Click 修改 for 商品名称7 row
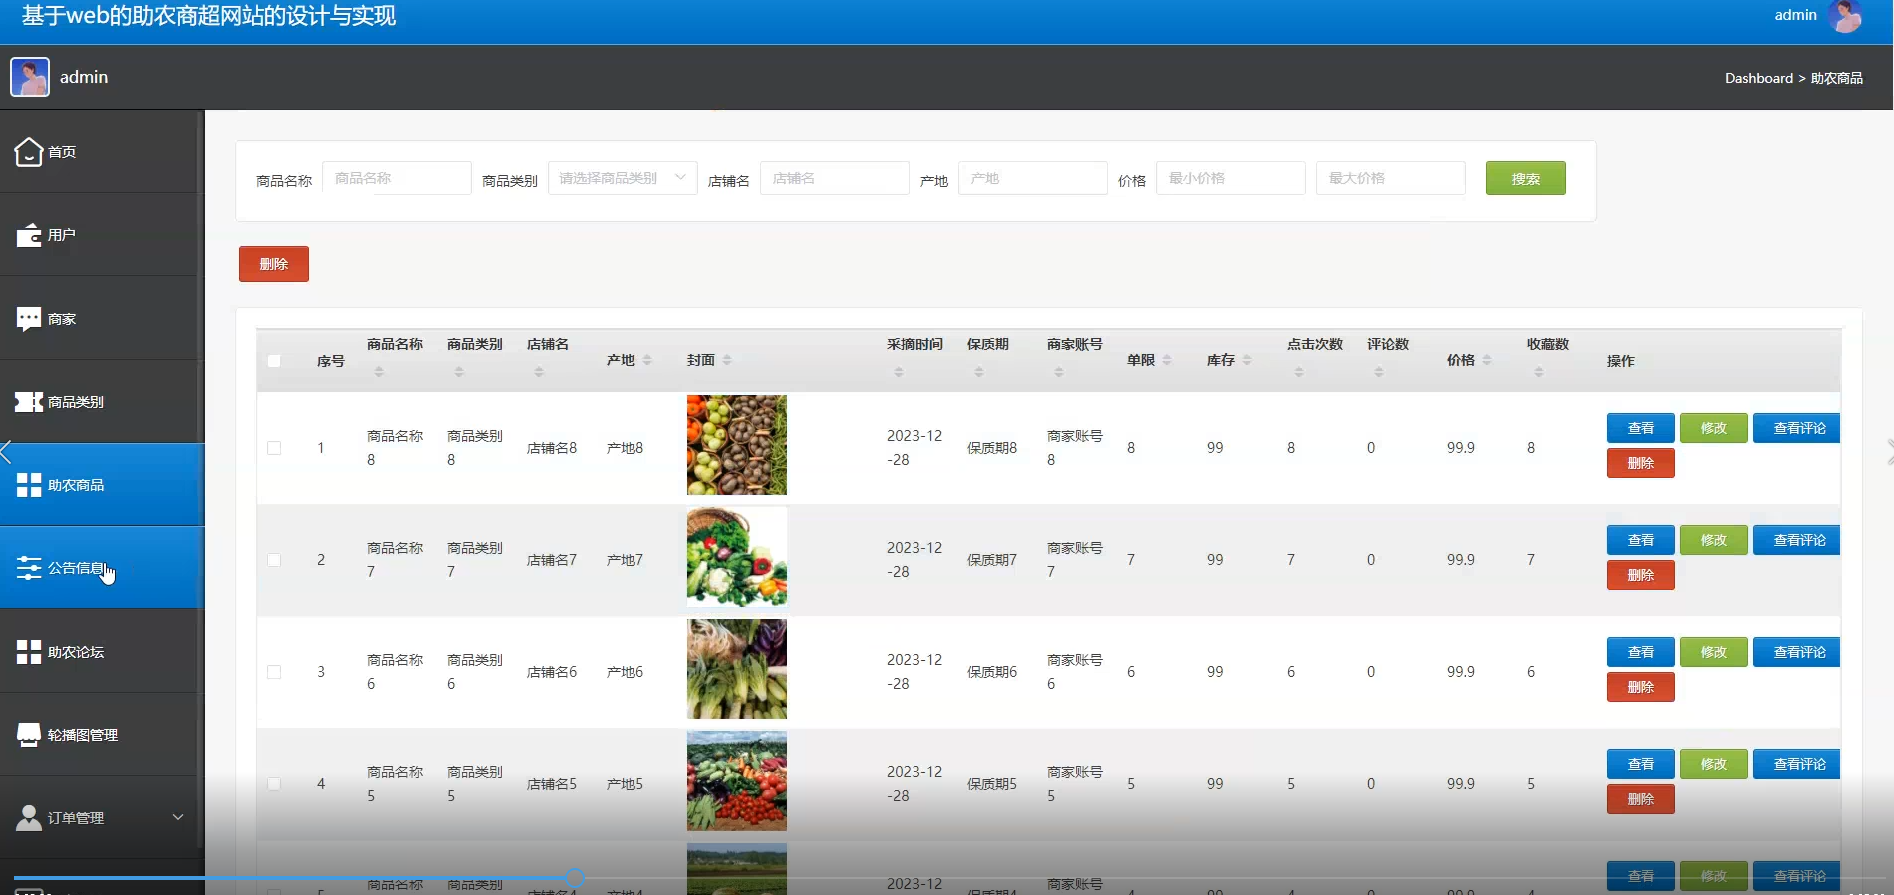The image size is (1894, 895). (x=1713, y=540)
